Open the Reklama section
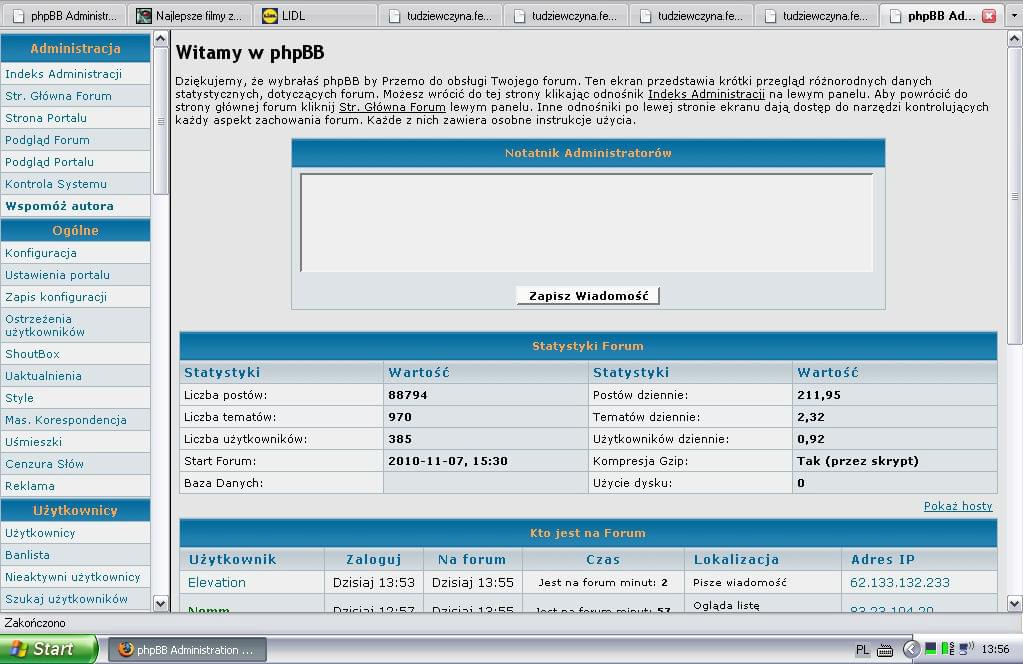 pyautogui.click(x=29, y=486)
